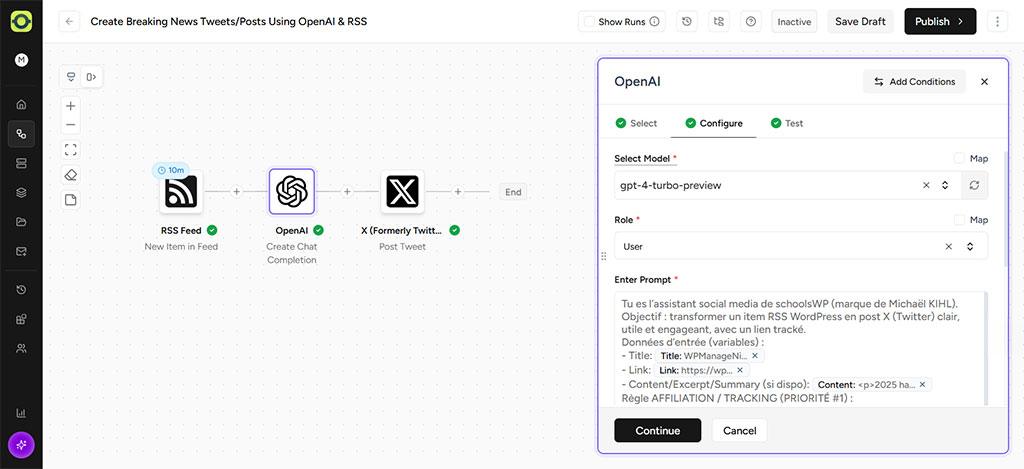The height and width of the screenshot is (469, 1024).
Task: Open the Workflows icon in left sidebar
Action: 21,134
